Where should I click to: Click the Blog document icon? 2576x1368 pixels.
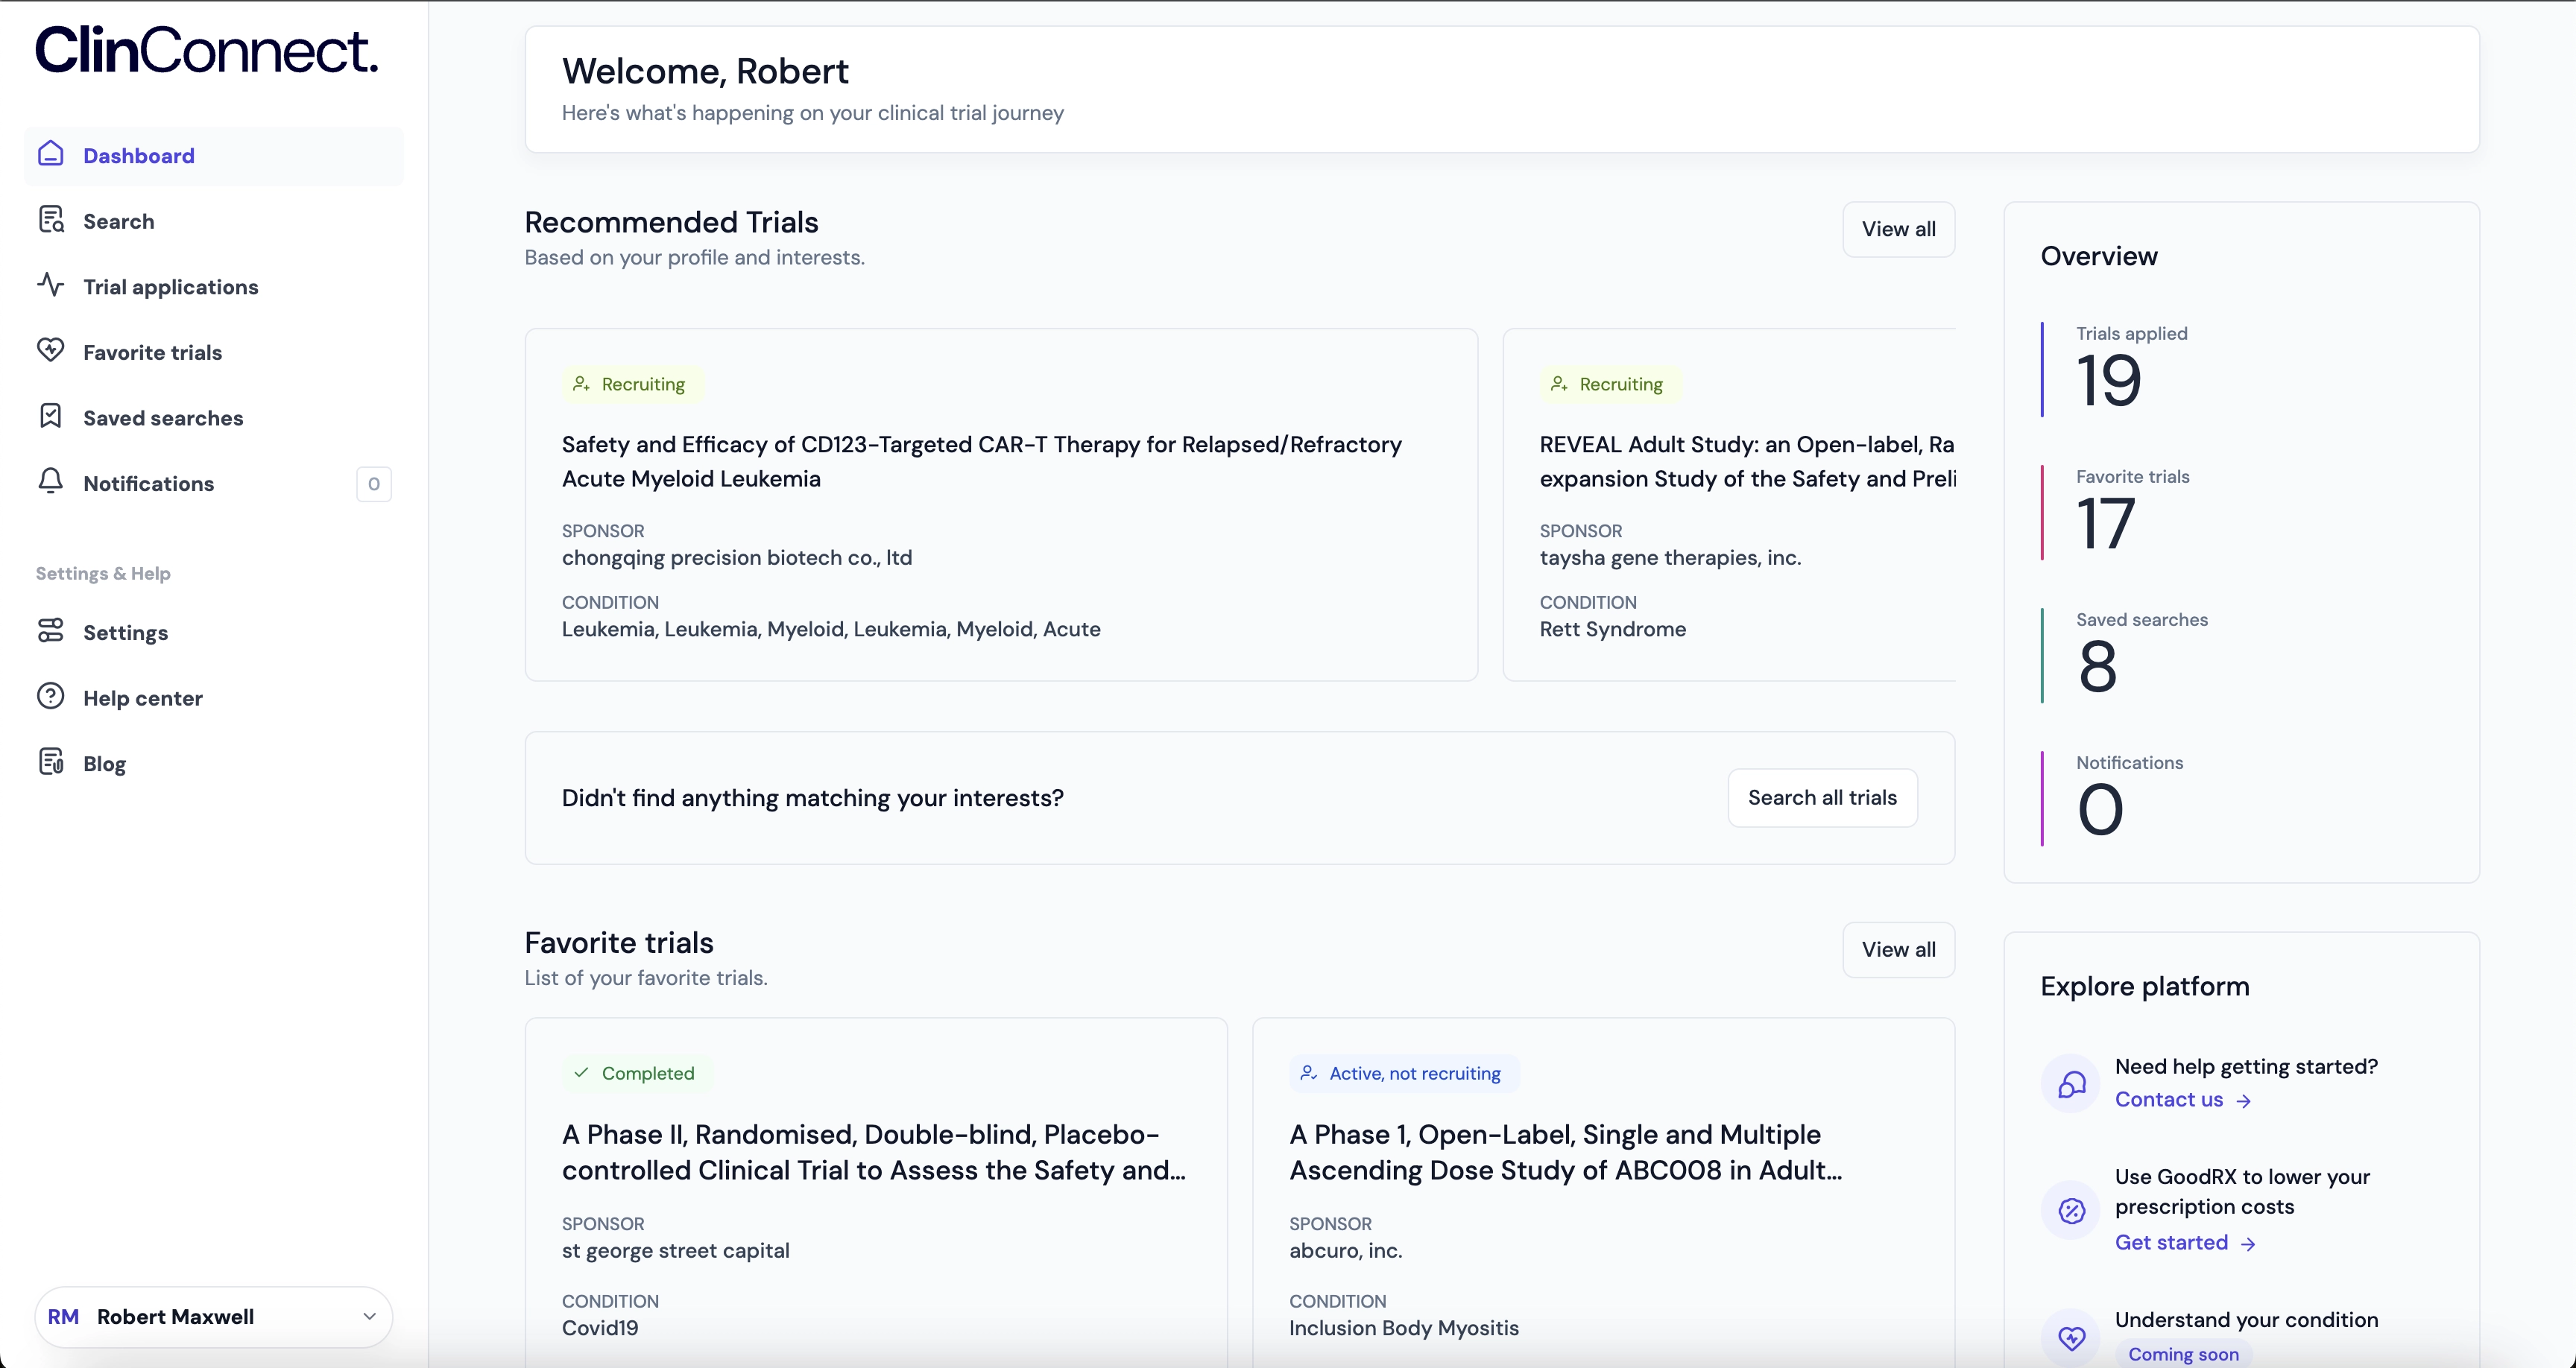click(x=51, y=762)
